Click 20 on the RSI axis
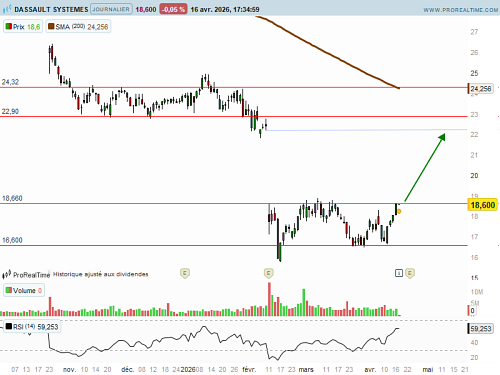Image resolution: width=500 pixels, height=375 pixels. click(x=474, y=358)
